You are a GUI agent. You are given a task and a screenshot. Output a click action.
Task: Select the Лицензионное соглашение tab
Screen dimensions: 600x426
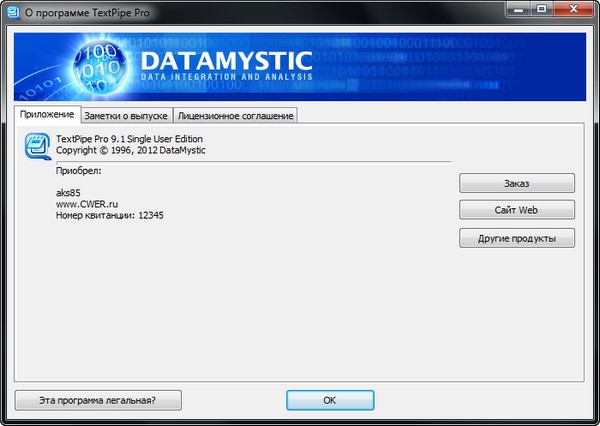(x=235, y=116)
